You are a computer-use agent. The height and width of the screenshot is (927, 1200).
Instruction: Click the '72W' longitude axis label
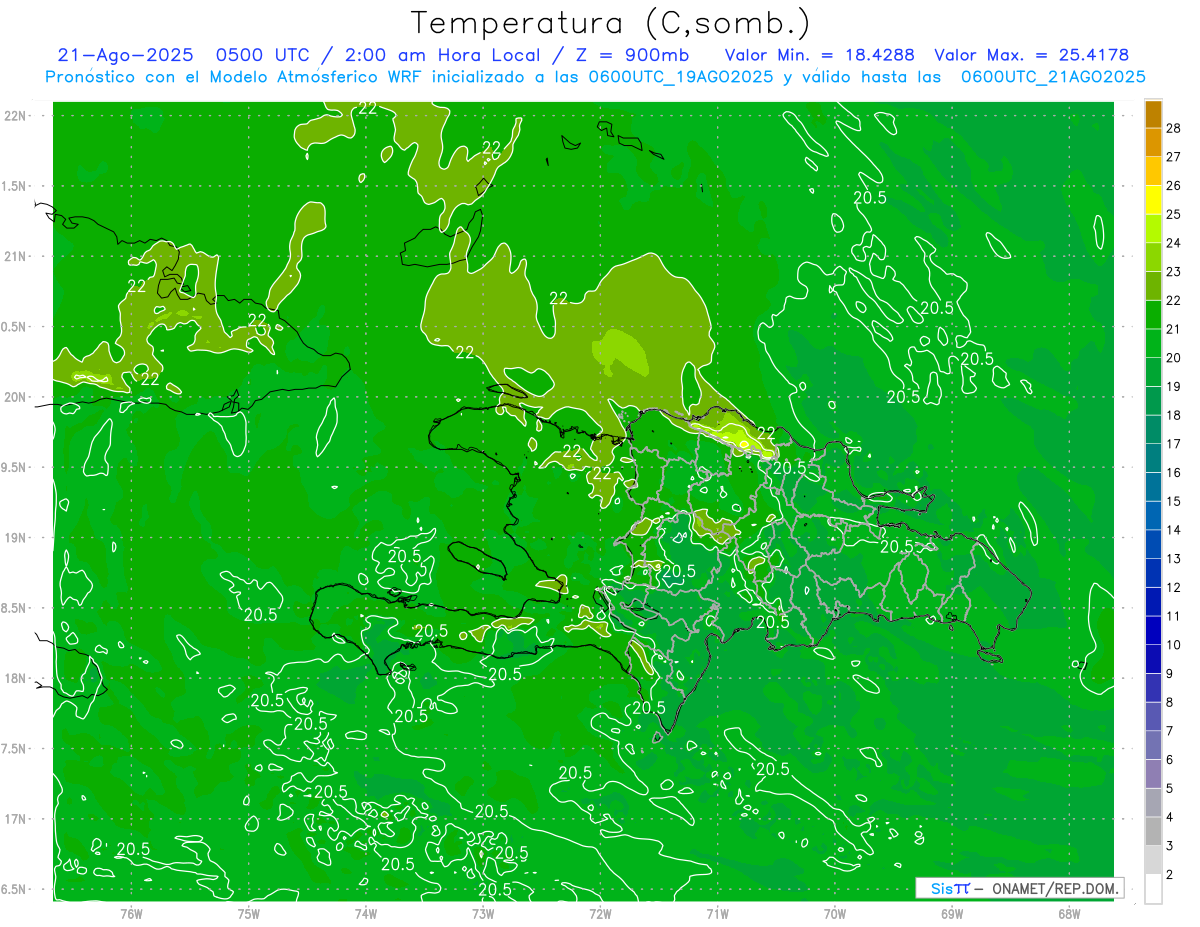pos(600,913)
